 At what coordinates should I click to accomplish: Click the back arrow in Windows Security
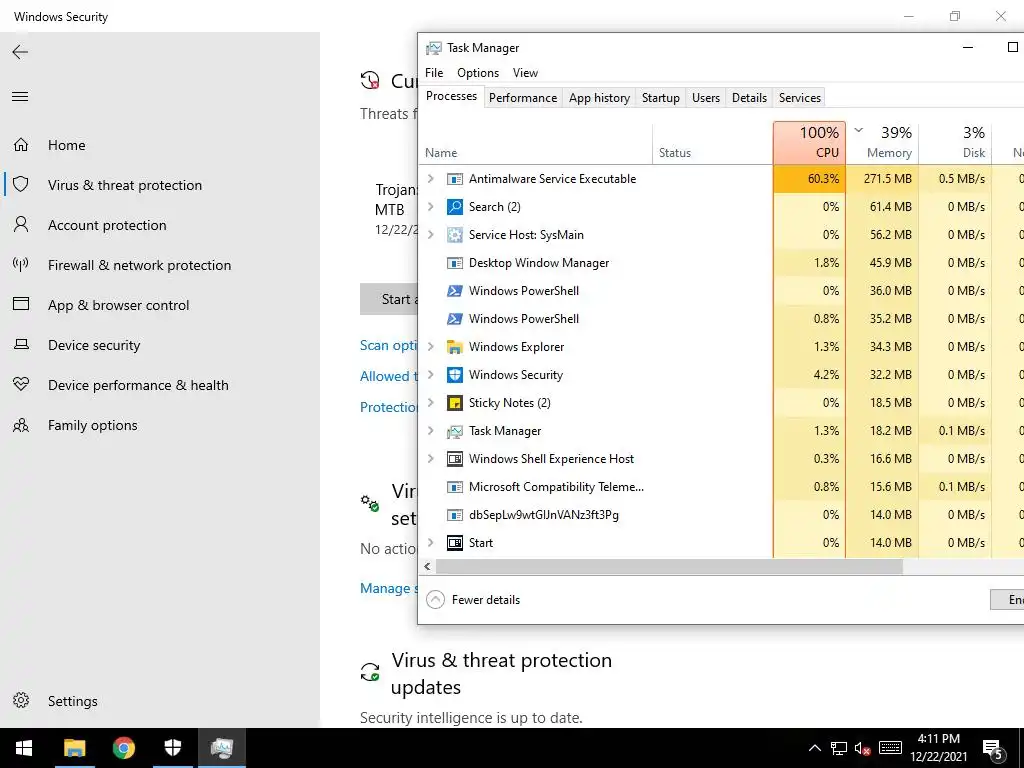[20, 52]
